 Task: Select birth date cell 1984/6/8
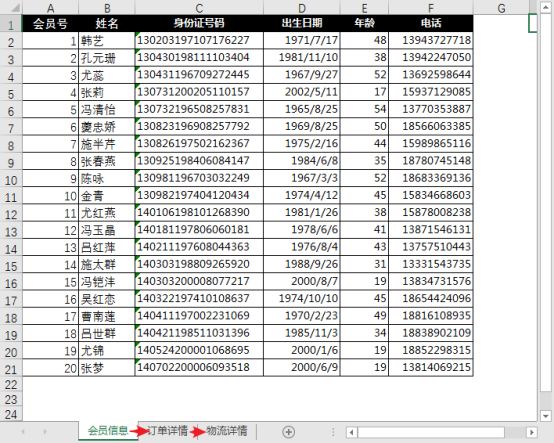click(301, 161)
